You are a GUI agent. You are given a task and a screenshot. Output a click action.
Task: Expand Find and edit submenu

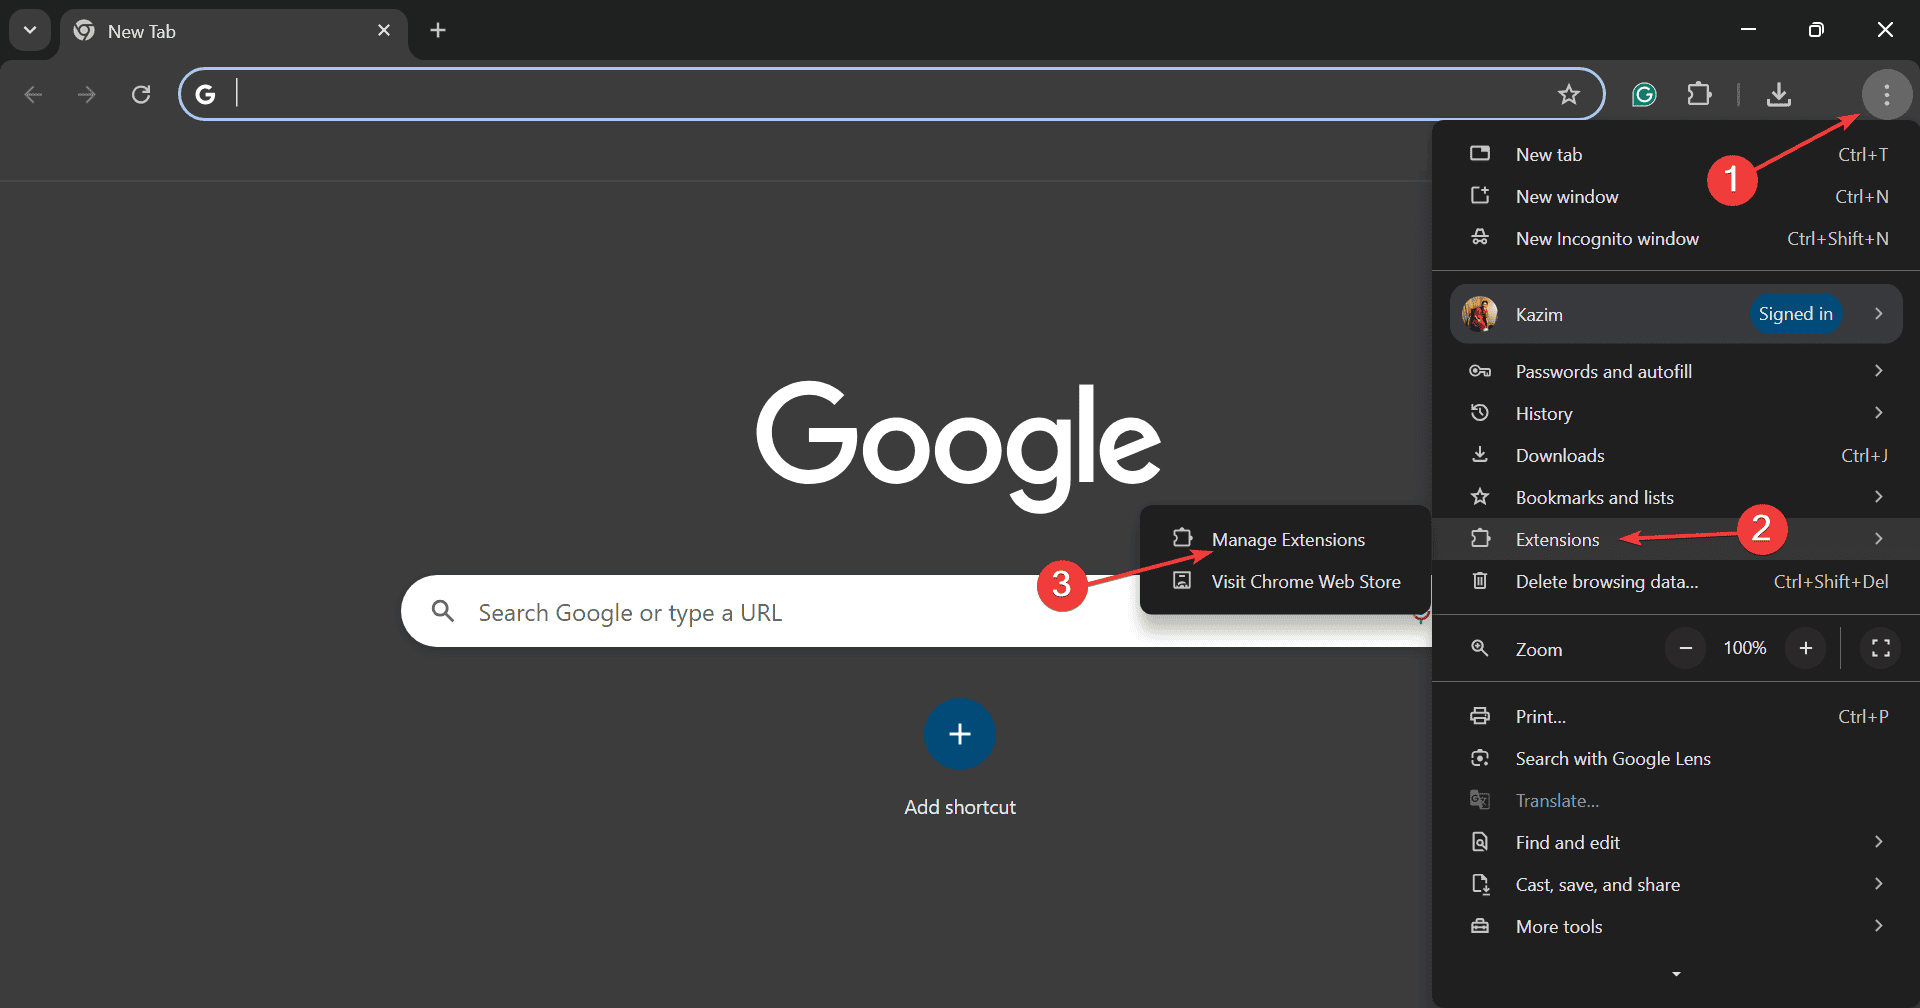[x=1678, y=842]
